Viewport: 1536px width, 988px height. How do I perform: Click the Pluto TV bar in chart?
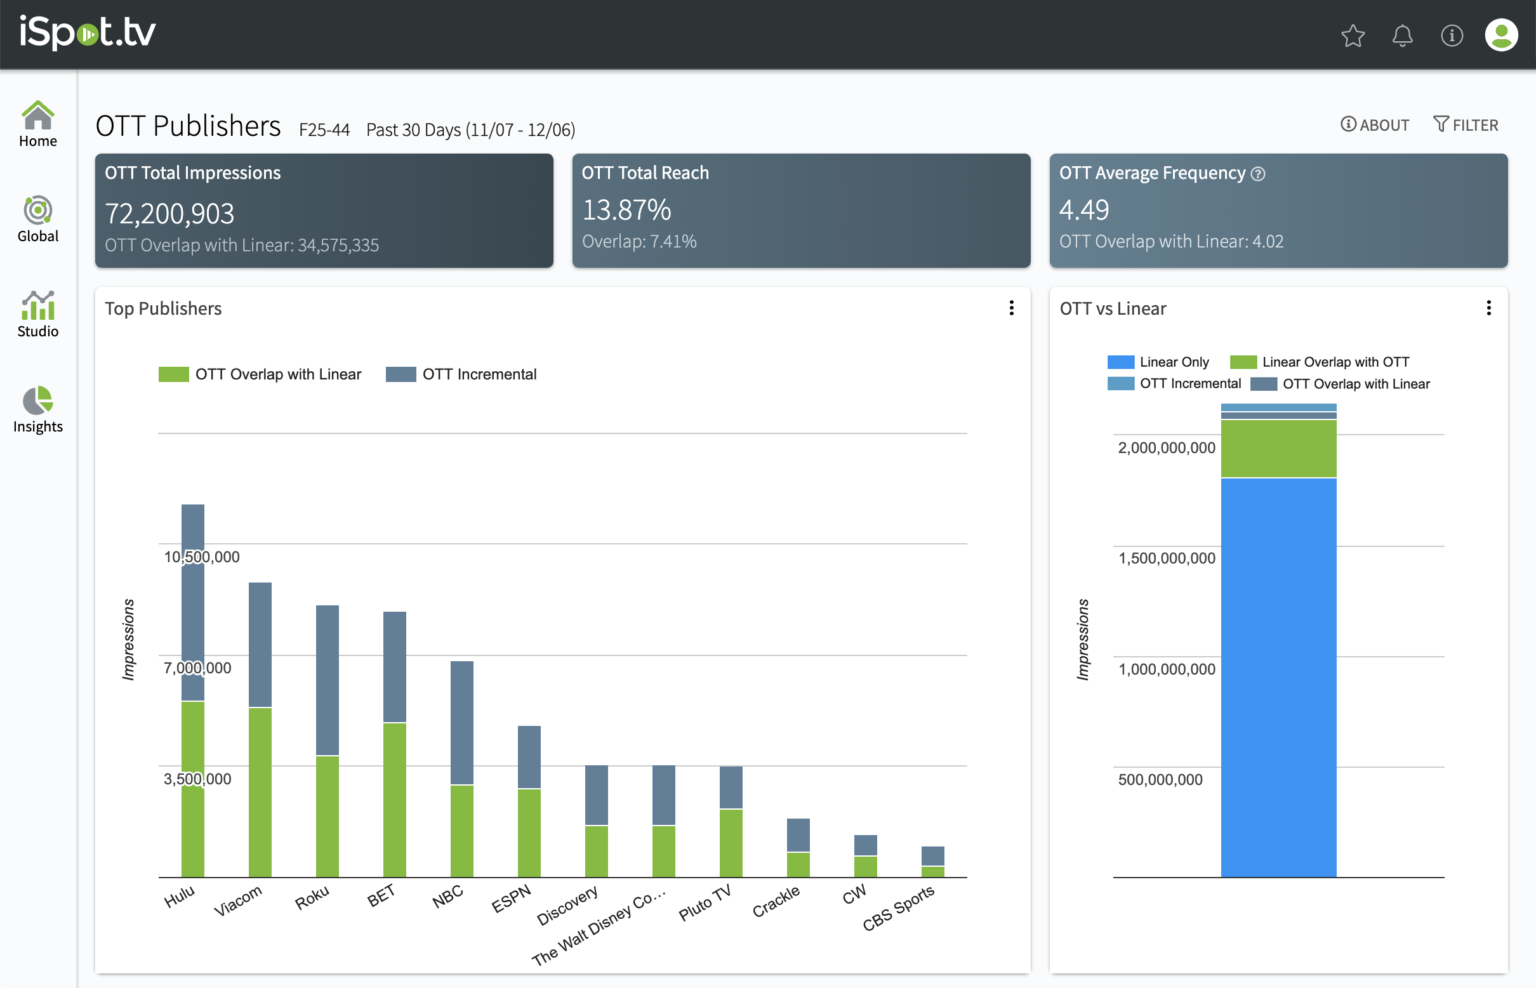coord(731,822)
